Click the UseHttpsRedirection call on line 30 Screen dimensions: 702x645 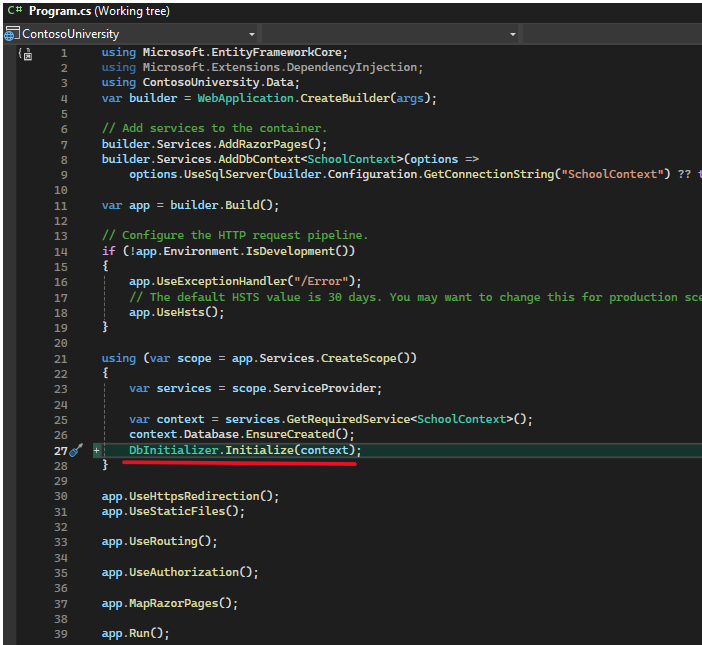196,496
